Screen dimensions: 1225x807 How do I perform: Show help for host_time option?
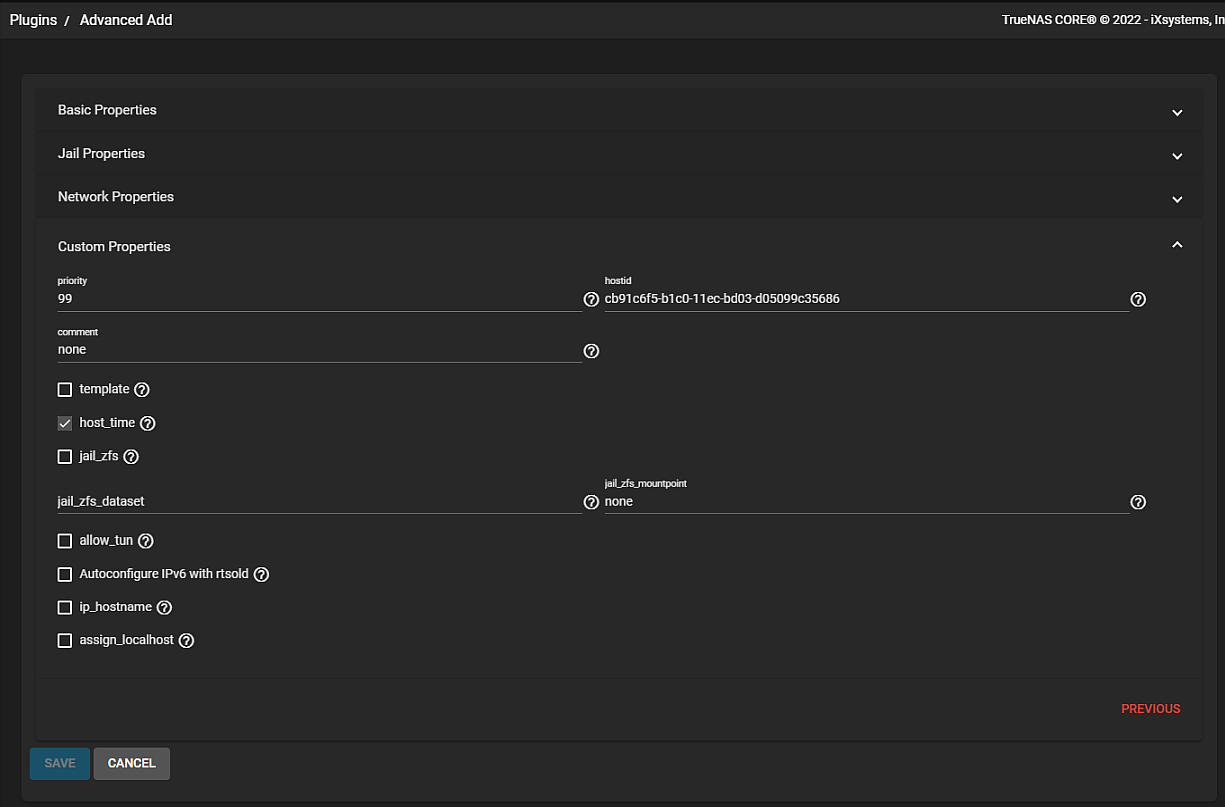point(148,423)
